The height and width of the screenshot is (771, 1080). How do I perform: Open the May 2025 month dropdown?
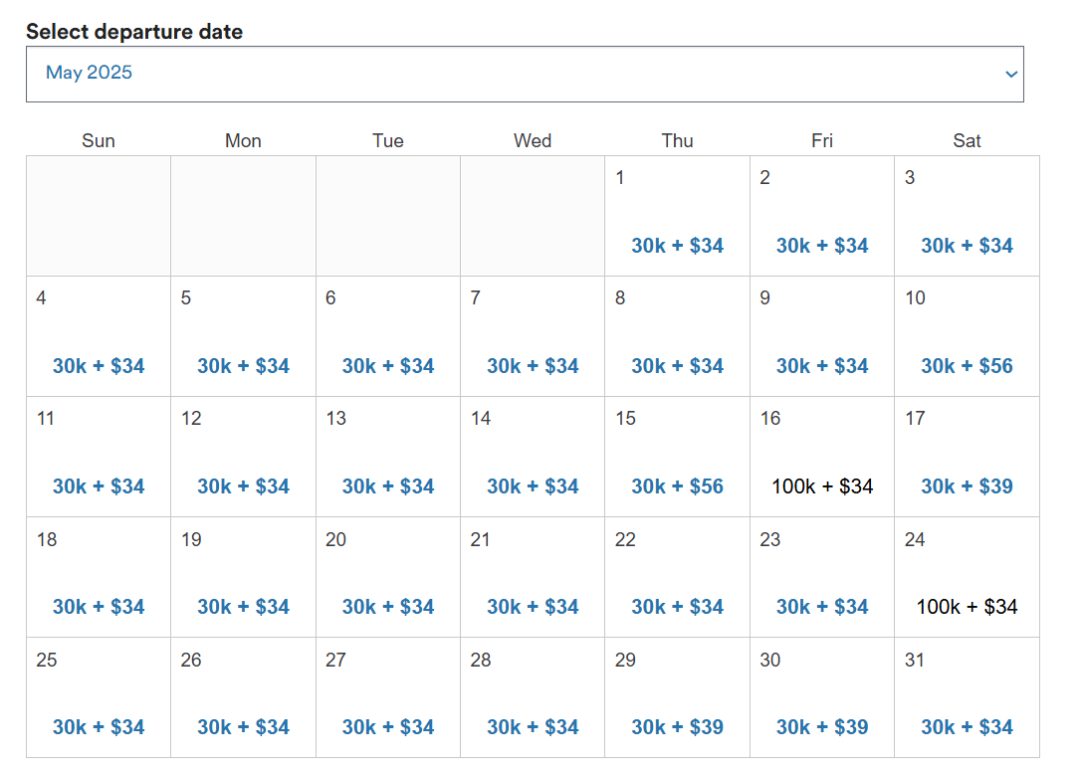pyautogui.click(x=525, y=74)
